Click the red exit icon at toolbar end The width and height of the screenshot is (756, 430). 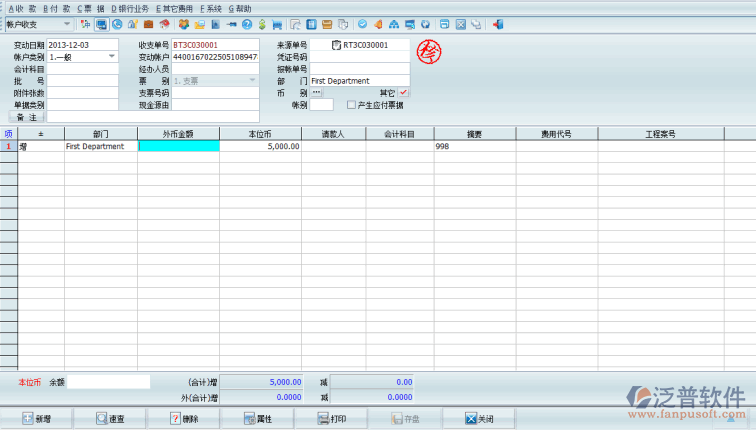[498, 23]
